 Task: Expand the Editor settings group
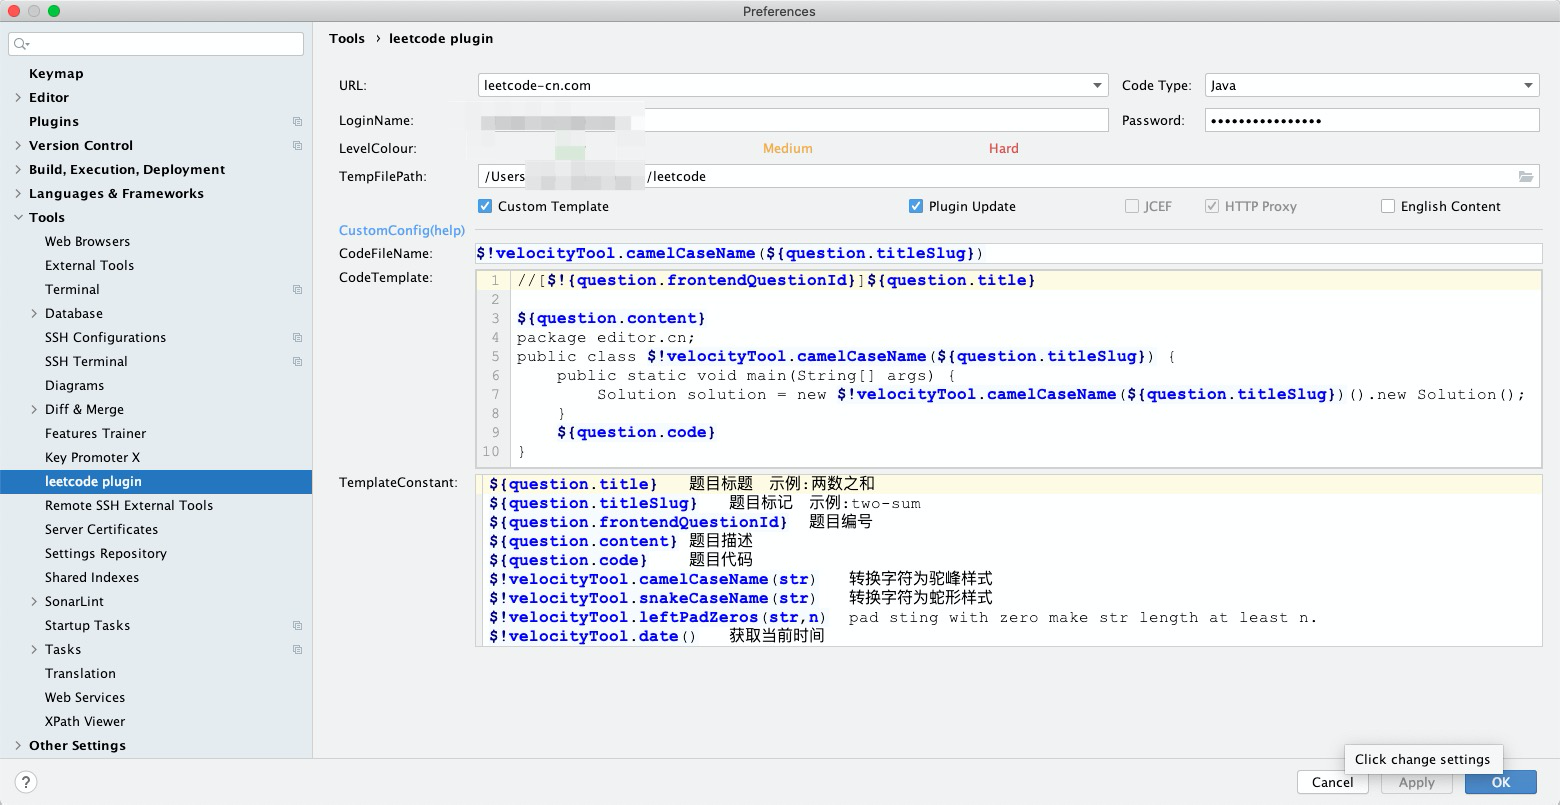click(18, 98)
